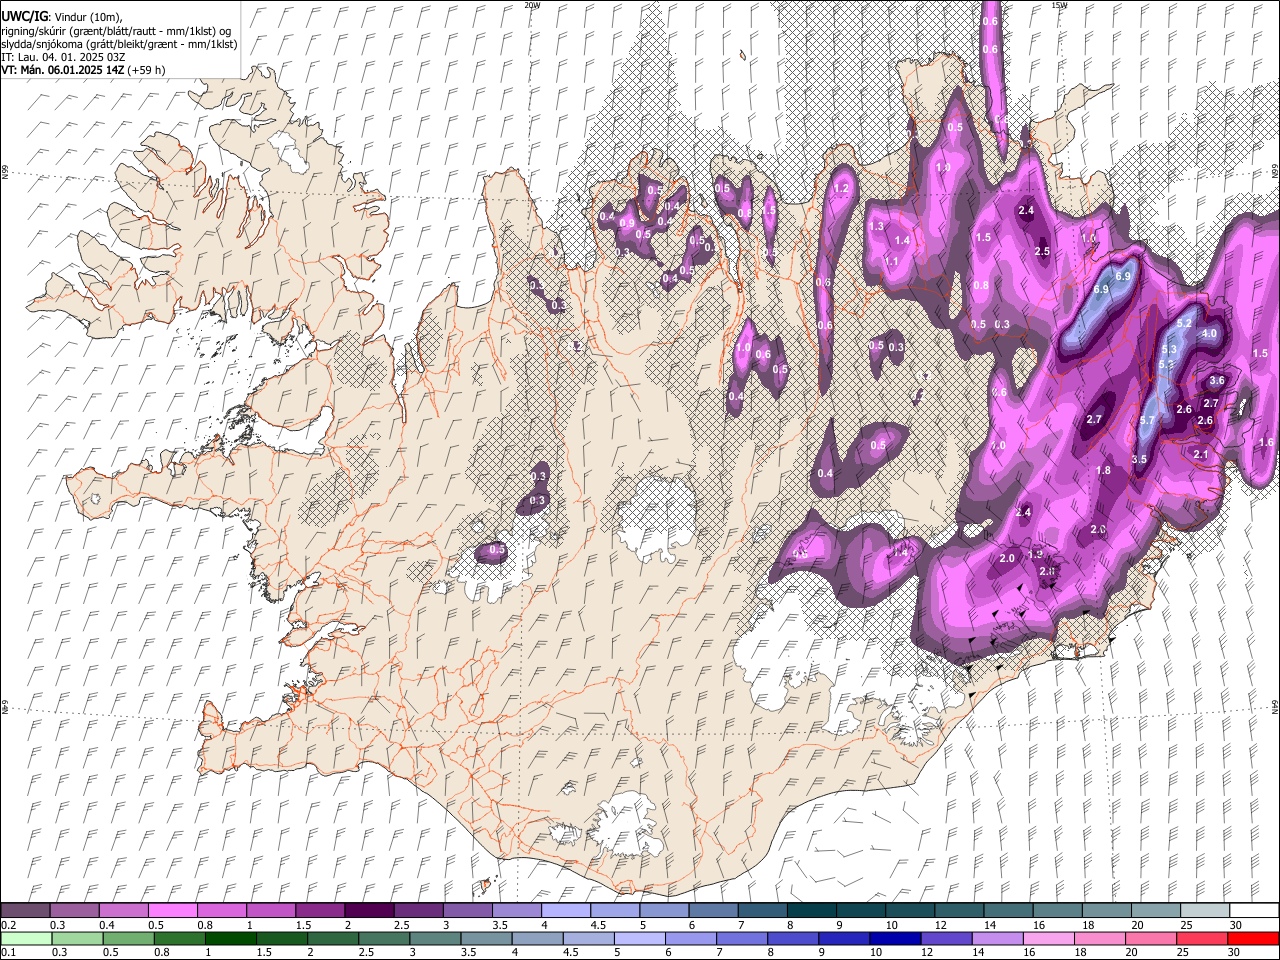Pick the light lavender 4 swatch in the upper legend
Image resolution: width=1280 pixels, height=960 pixels.
(565, 911)
